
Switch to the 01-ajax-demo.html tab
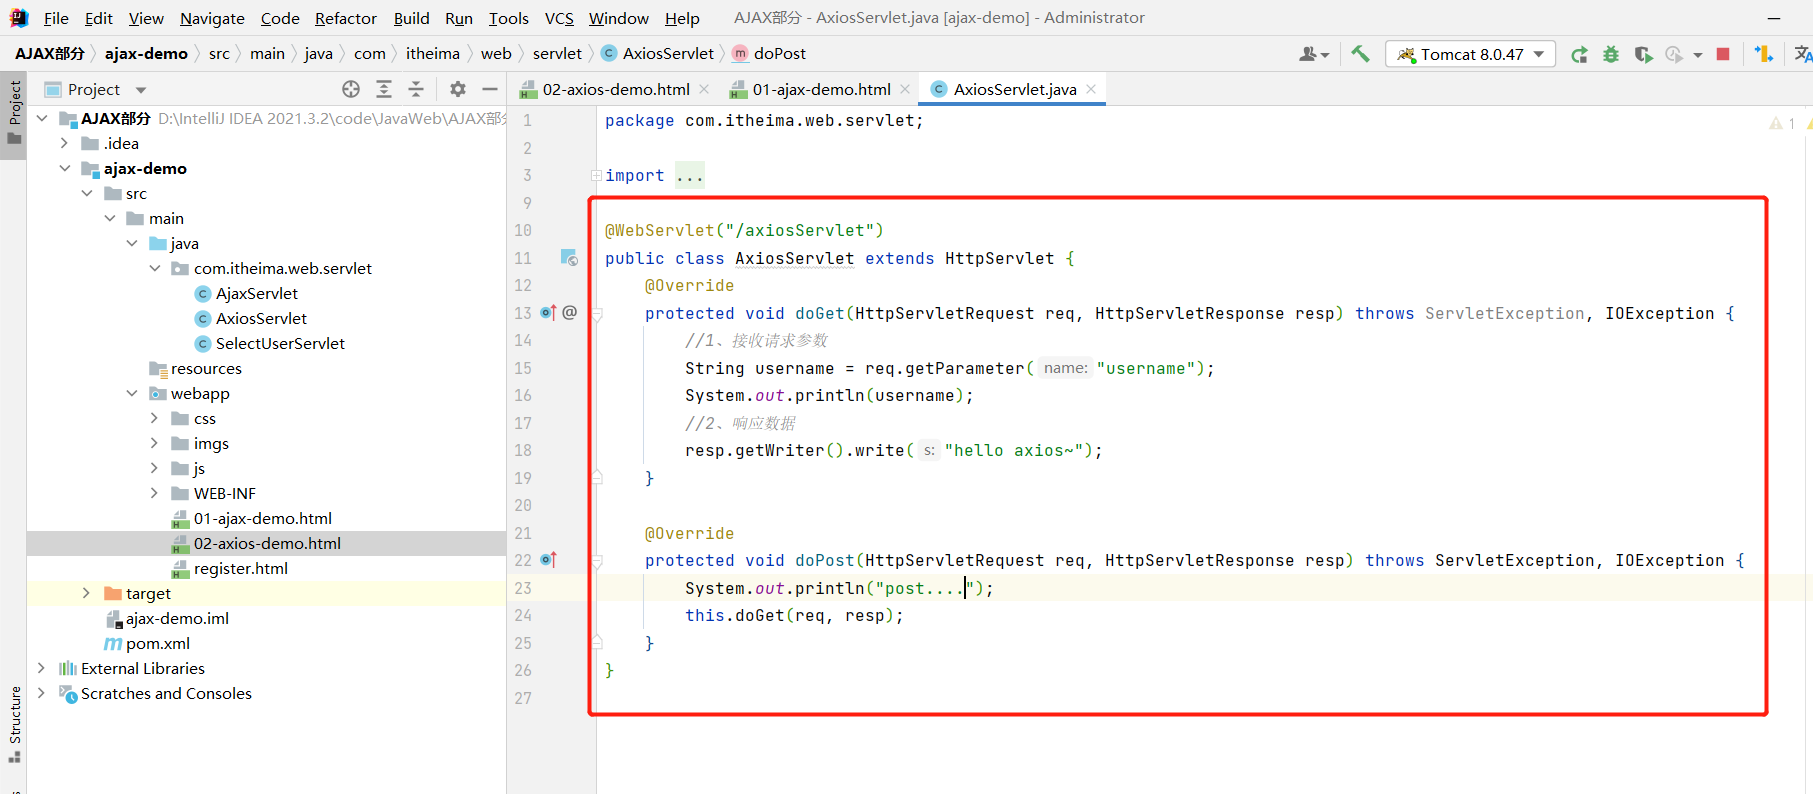point(821,89)
